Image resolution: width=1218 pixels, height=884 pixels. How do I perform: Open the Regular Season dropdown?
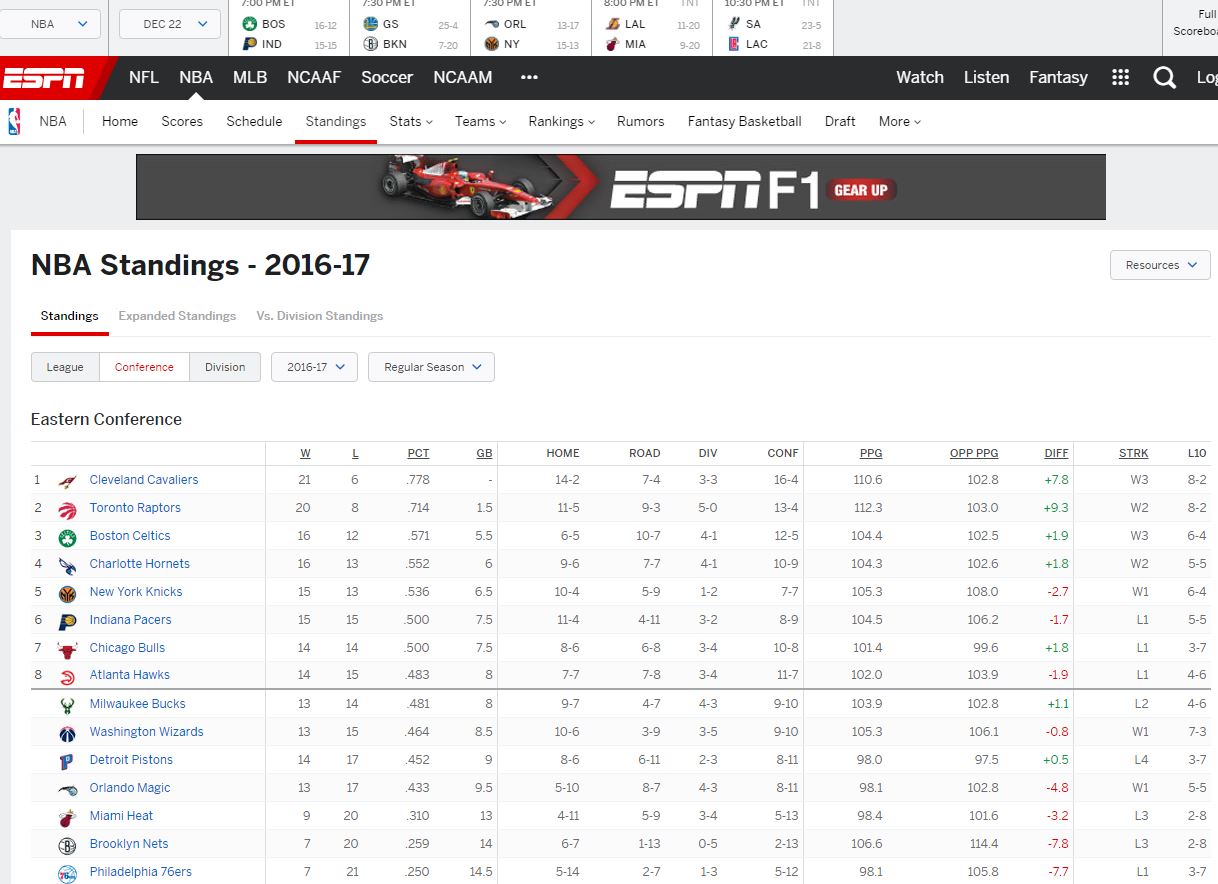pos(431,367)
